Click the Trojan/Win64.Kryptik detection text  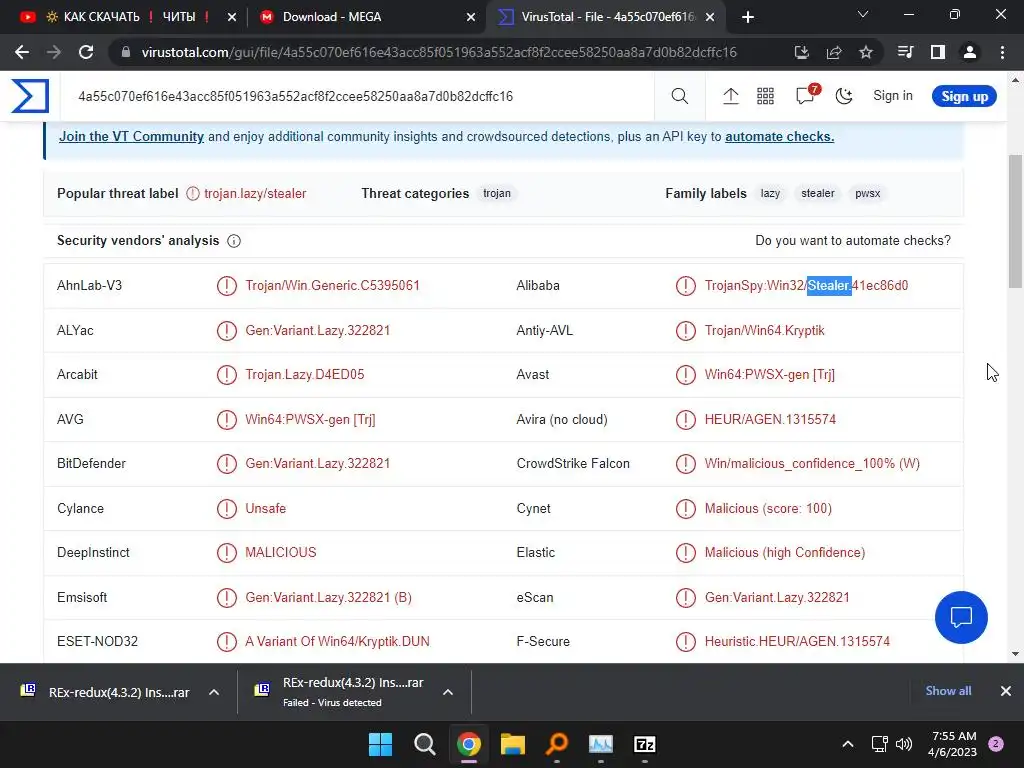(x=764, y=330)
